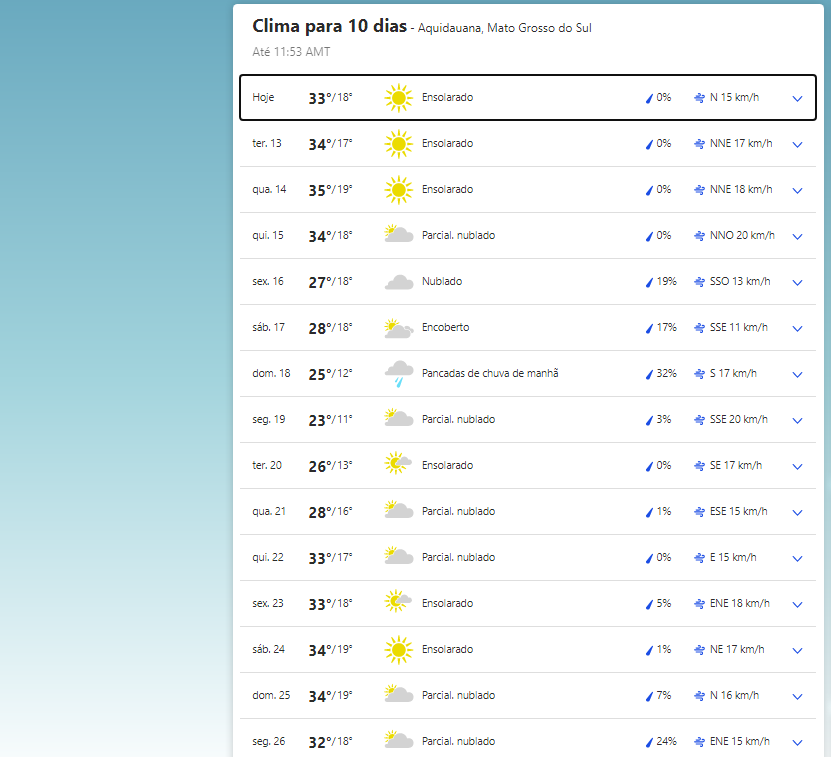Click the rain shower icon for dom. 18

pos(398,374)
